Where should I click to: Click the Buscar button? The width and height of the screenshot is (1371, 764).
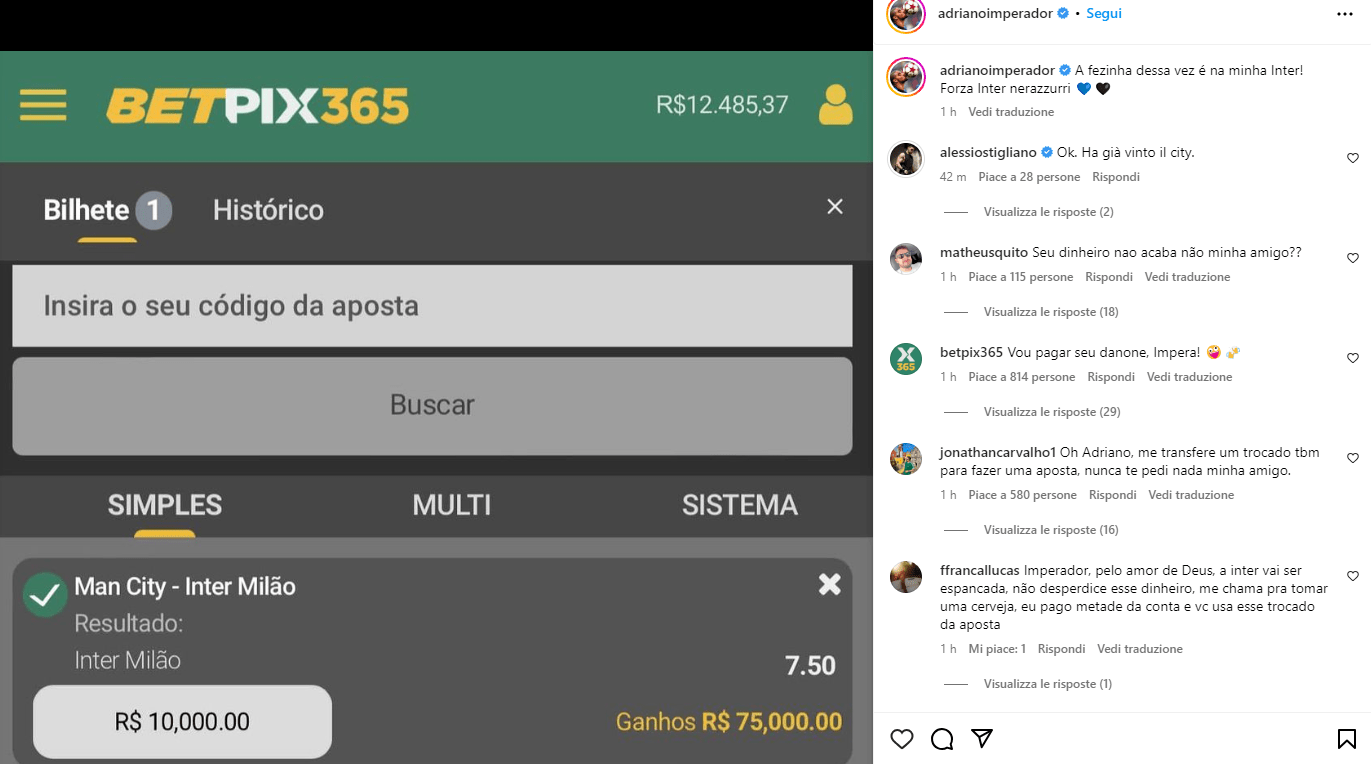click(x=432, y=406)
